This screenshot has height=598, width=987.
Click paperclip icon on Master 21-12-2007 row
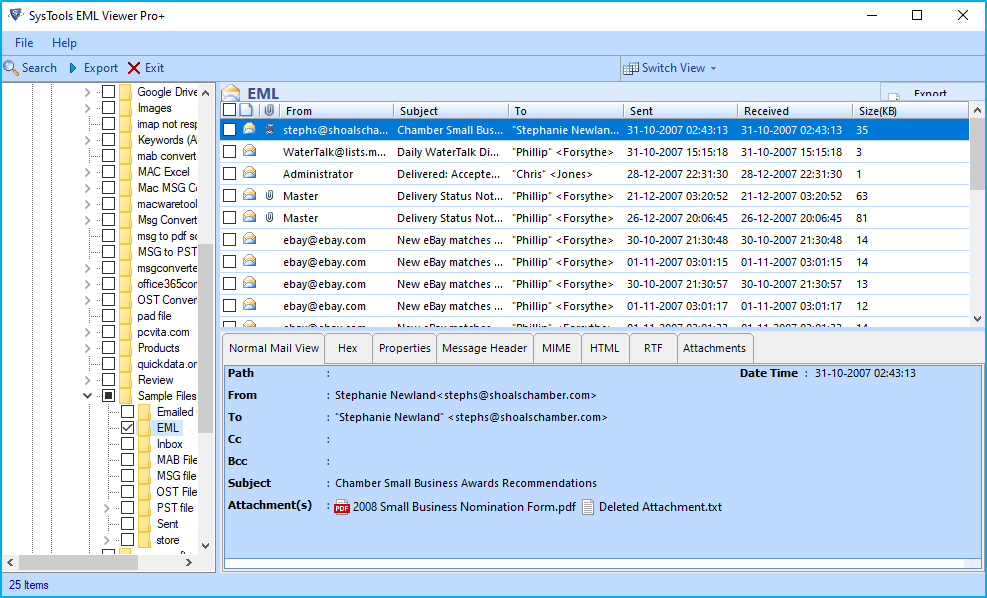click(269, 196)
